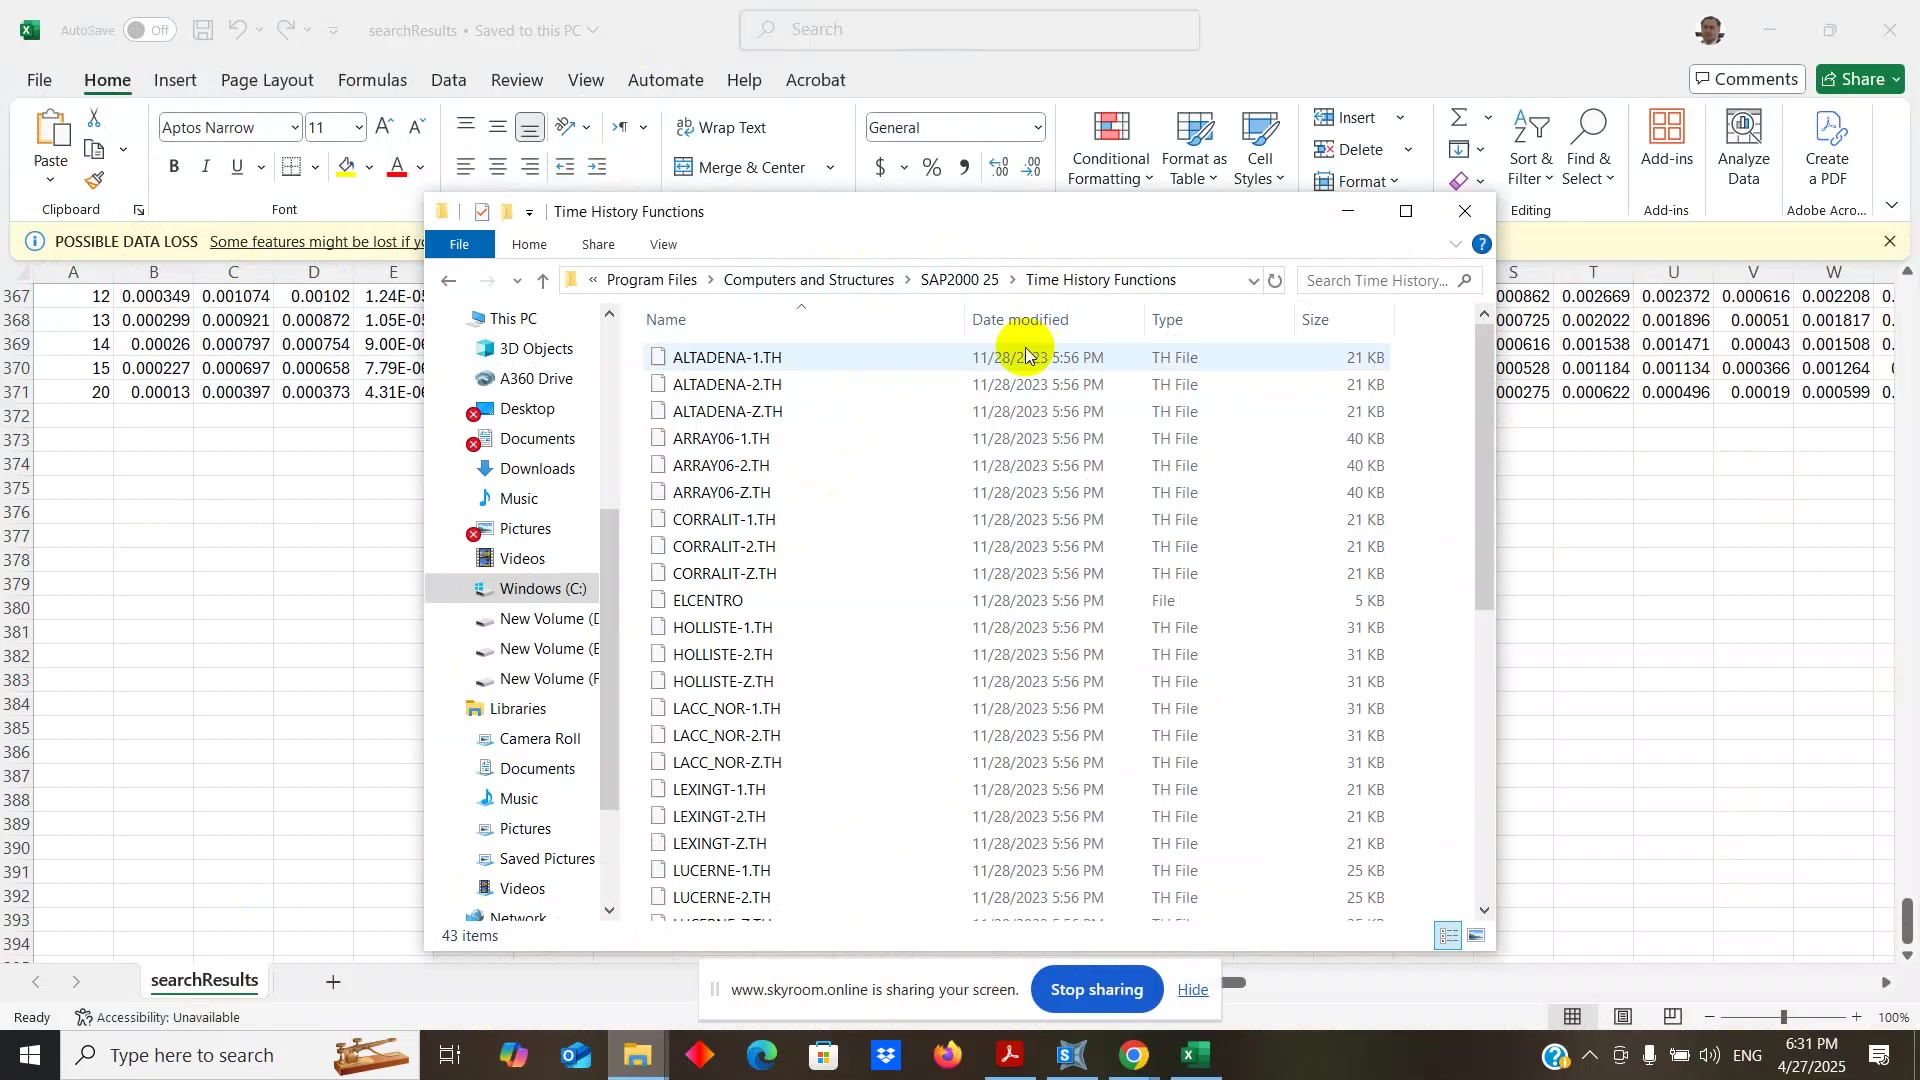Toggle the AutoSave switch
The image size is (1920, 1080).
(149, 30)
